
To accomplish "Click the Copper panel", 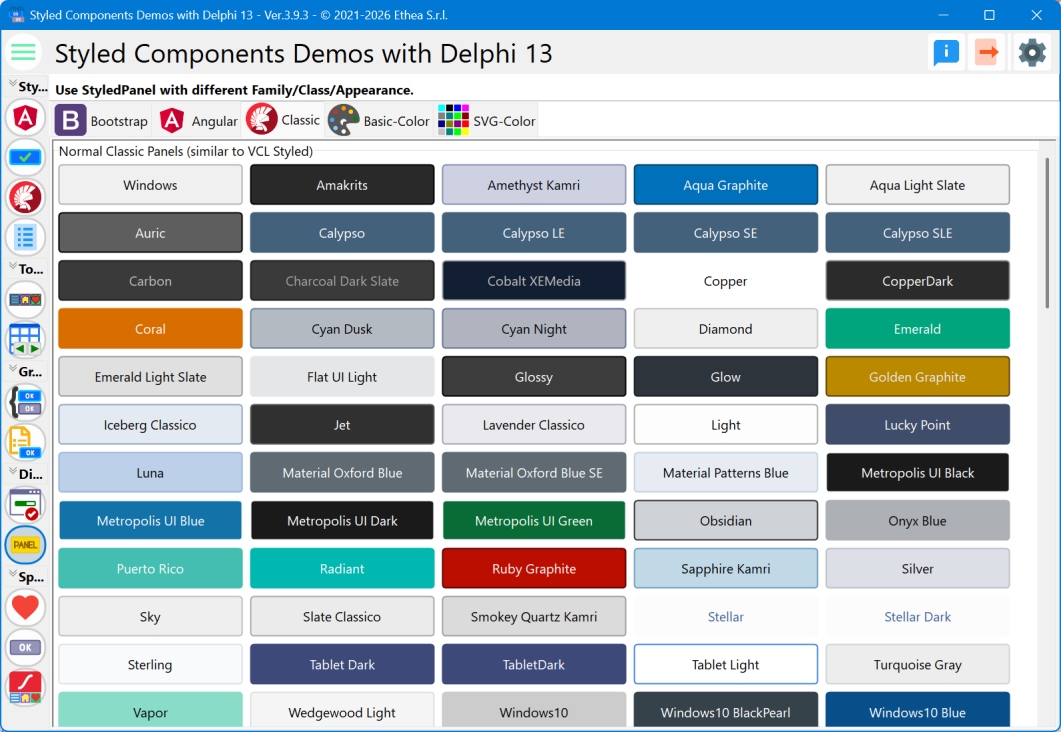I will point(725,281).
